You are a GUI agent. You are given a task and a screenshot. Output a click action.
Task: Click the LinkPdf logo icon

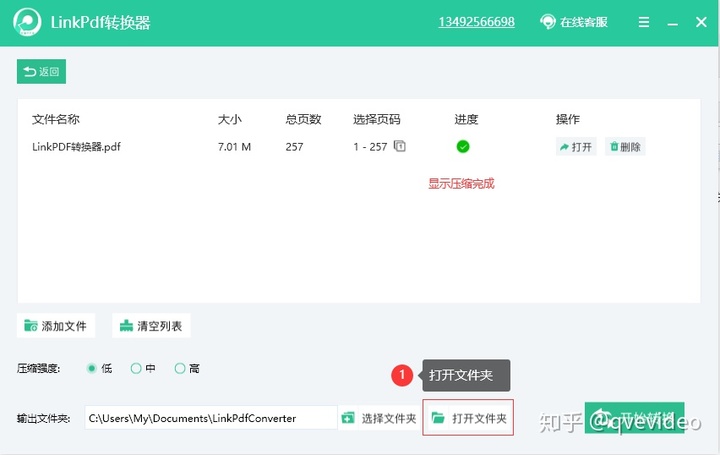tap(27, 22)
